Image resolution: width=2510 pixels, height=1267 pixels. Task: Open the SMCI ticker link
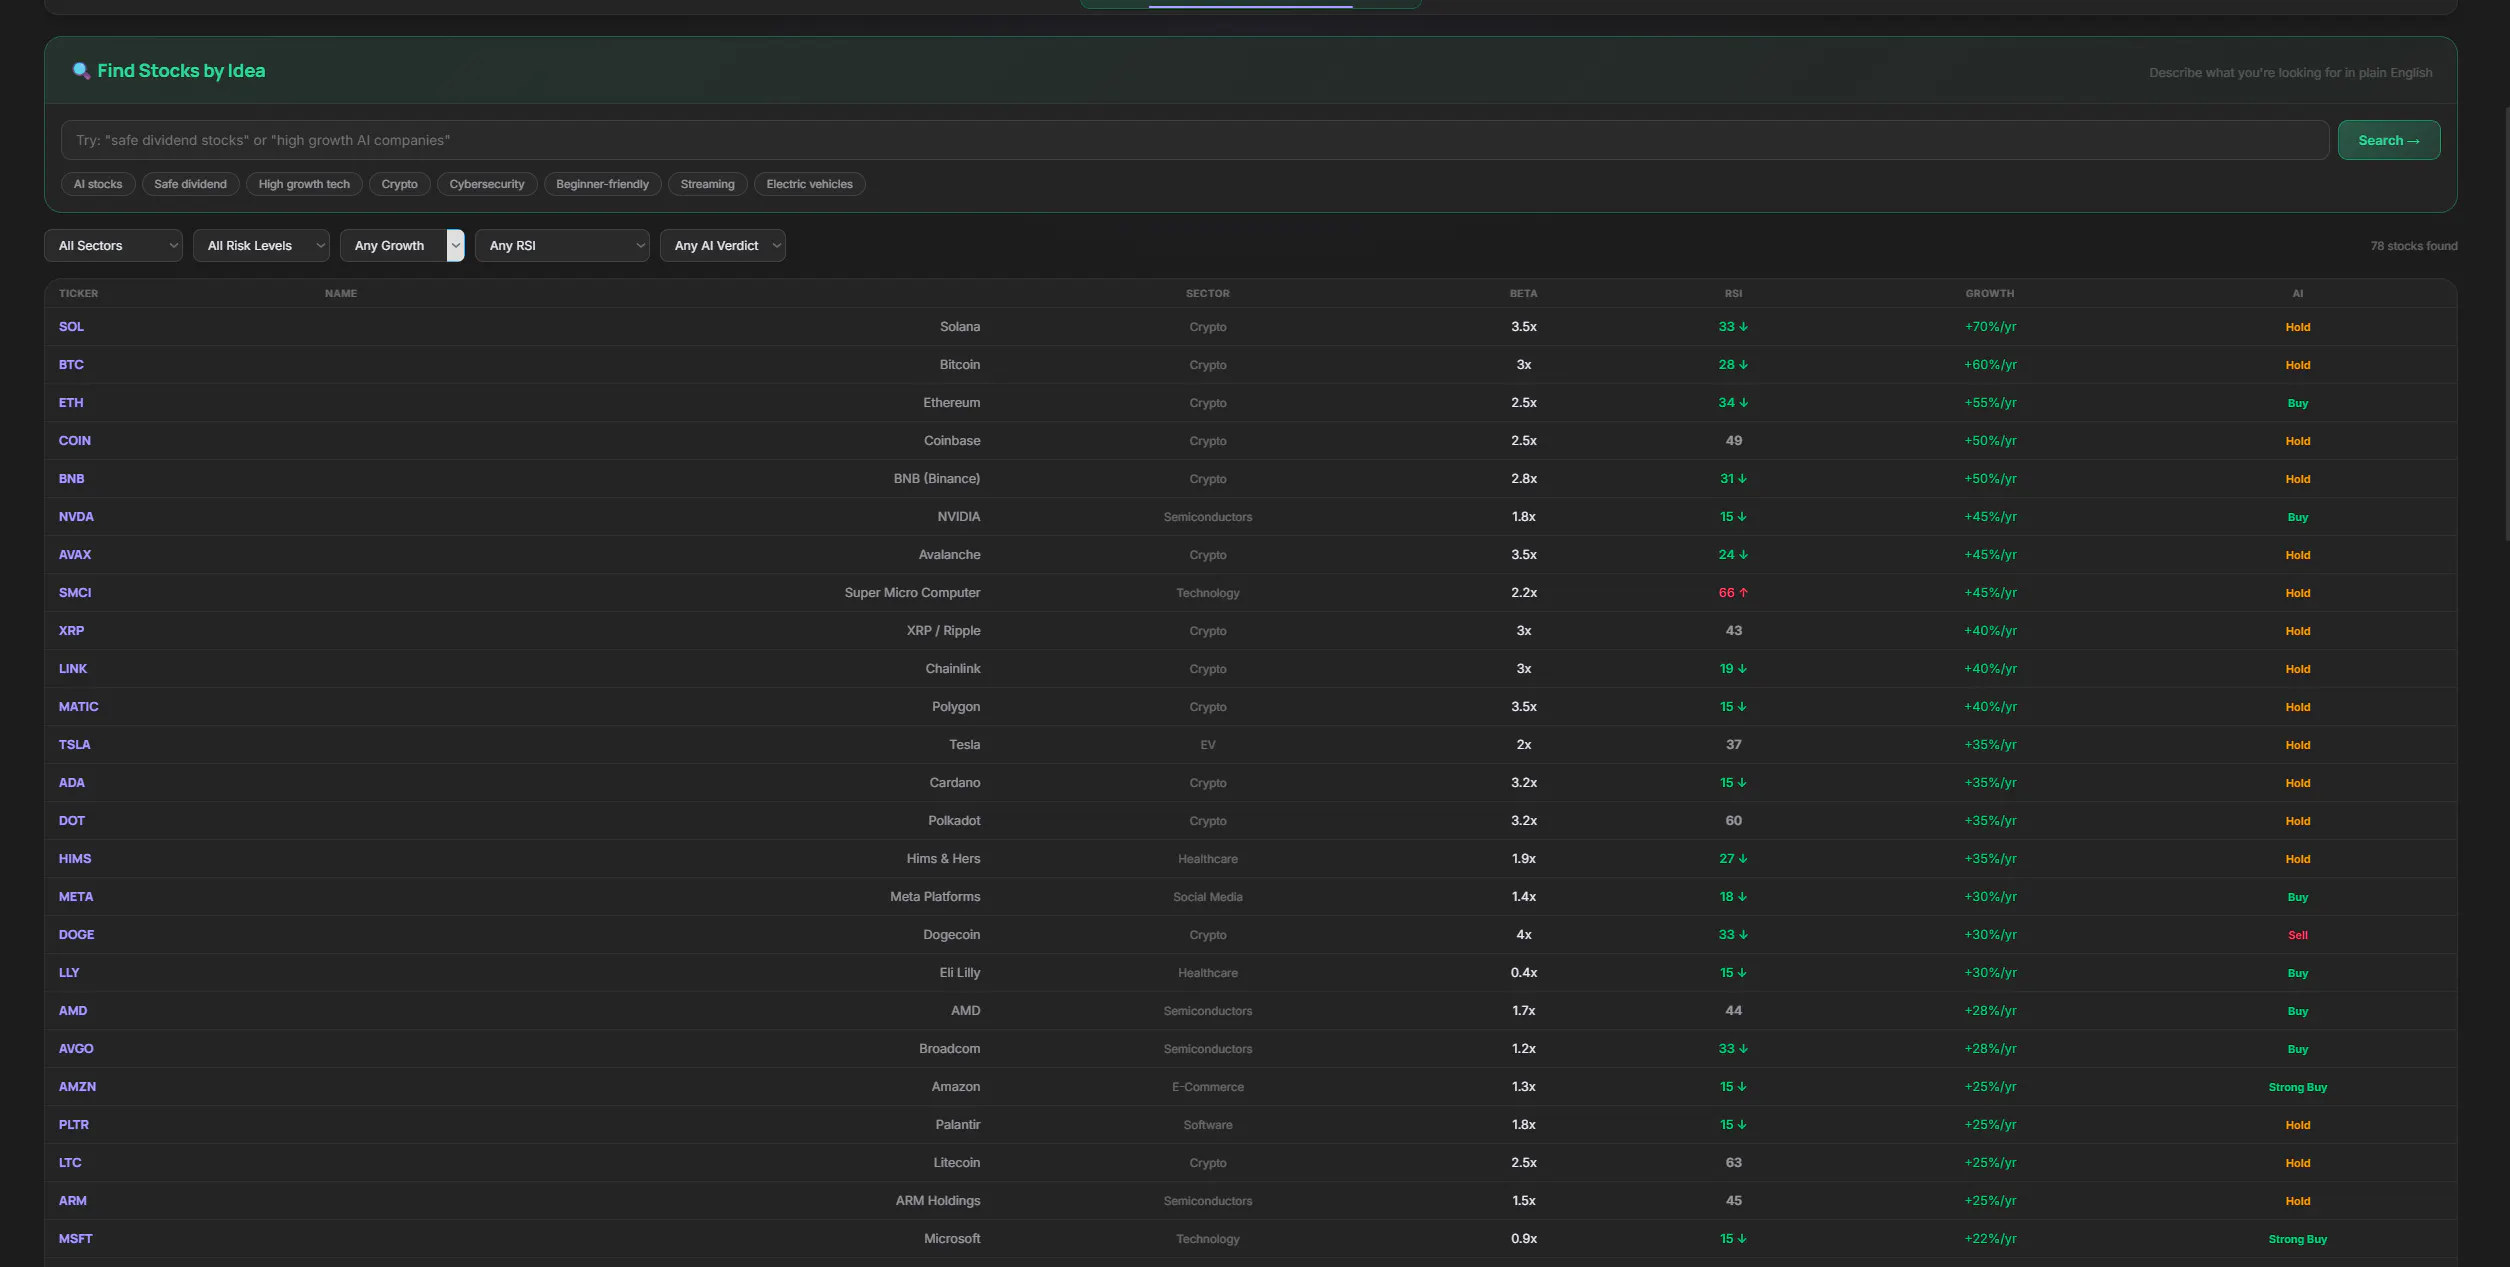point(75,593)
